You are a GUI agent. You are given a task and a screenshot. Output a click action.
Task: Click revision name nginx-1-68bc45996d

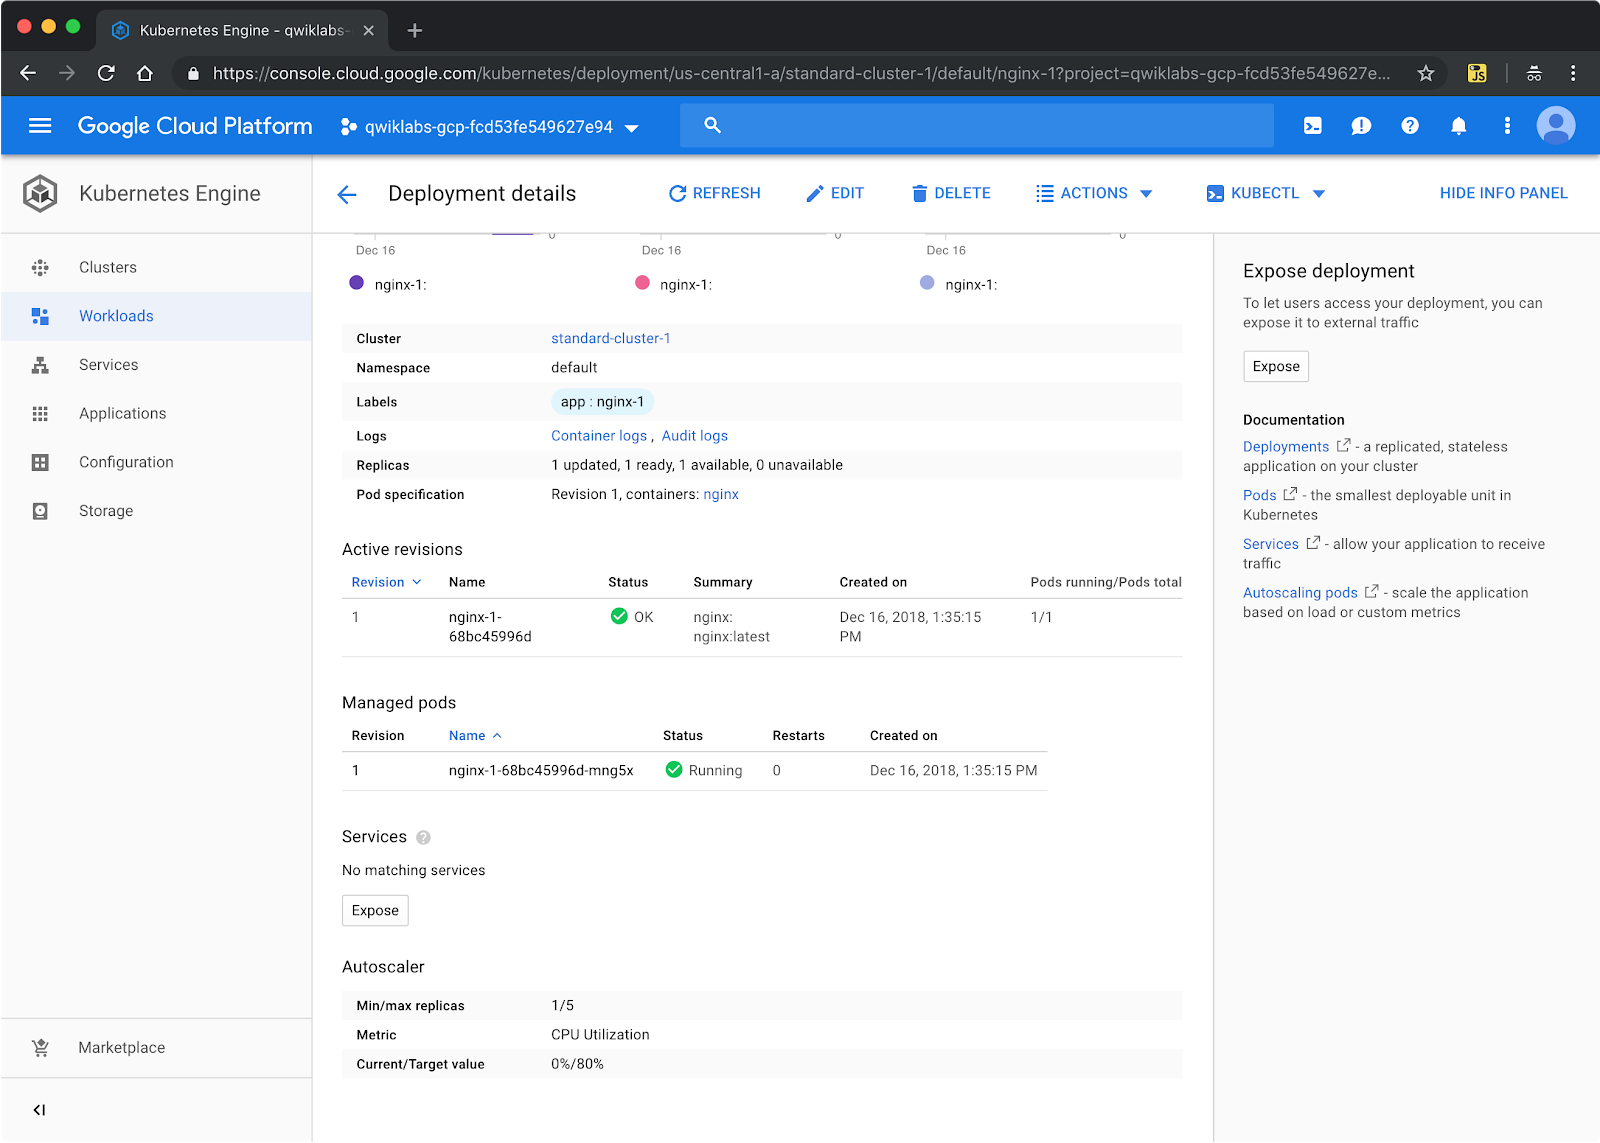click(x=490, y=627)
